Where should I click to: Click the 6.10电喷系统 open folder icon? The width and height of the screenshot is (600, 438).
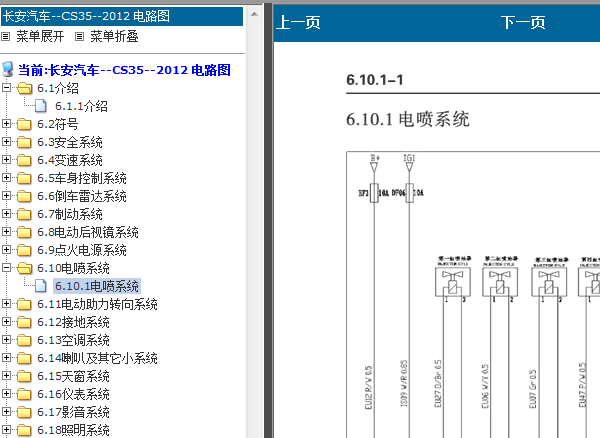[x=24, y=268]
